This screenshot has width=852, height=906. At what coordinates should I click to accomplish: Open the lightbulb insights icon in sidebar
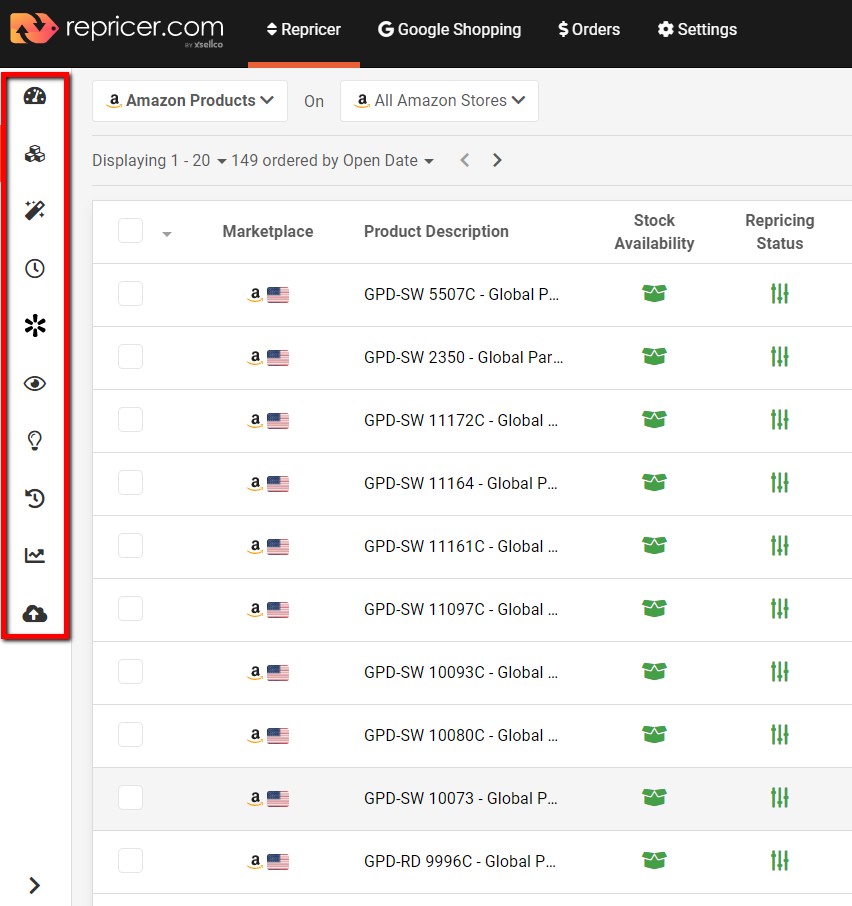(35, 440)
